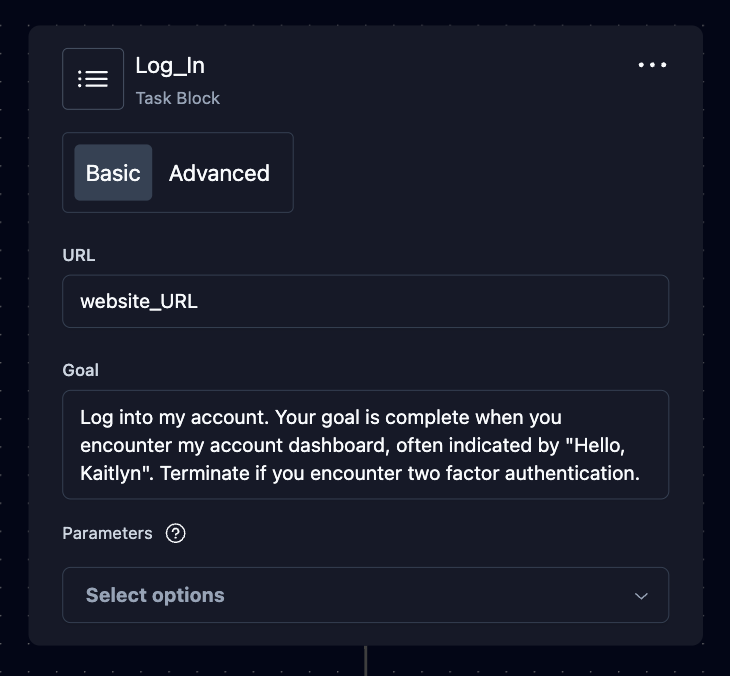Click the Log_In block title

pyautogui.click(x=170, y=66)
